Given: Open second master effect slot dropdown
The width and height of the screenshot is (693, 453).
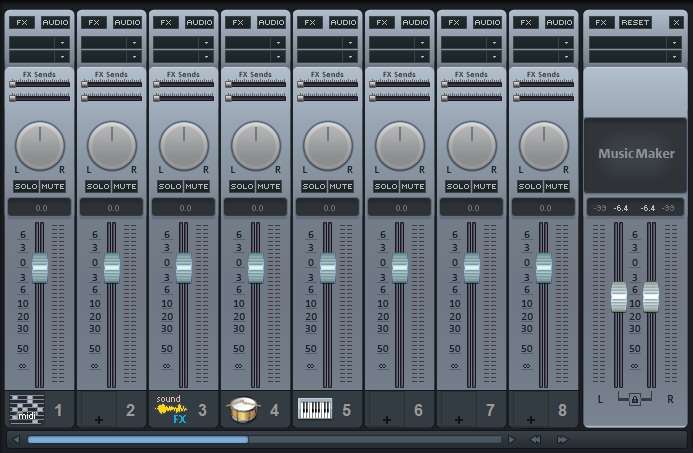Looking at the screenshot, I should click(x=674, y=57).
